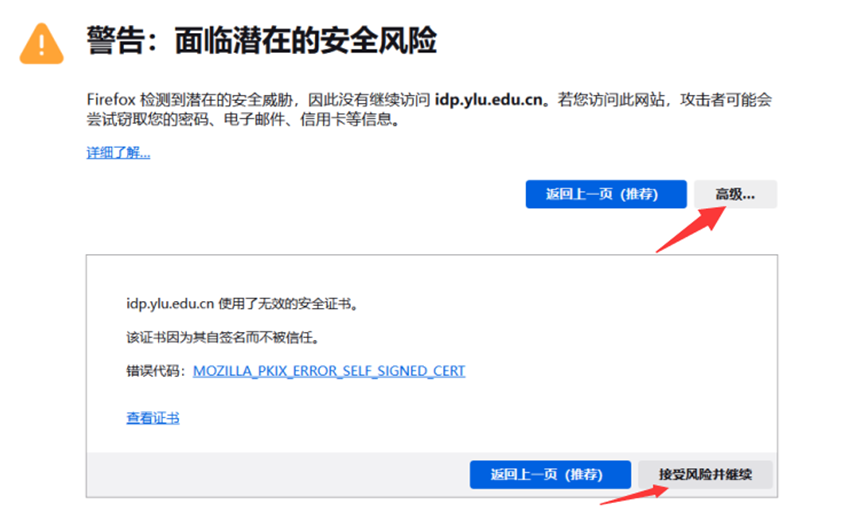Choose 接受风险并继续 to accept the risk

pyautogui.click(x=705, y=474)
